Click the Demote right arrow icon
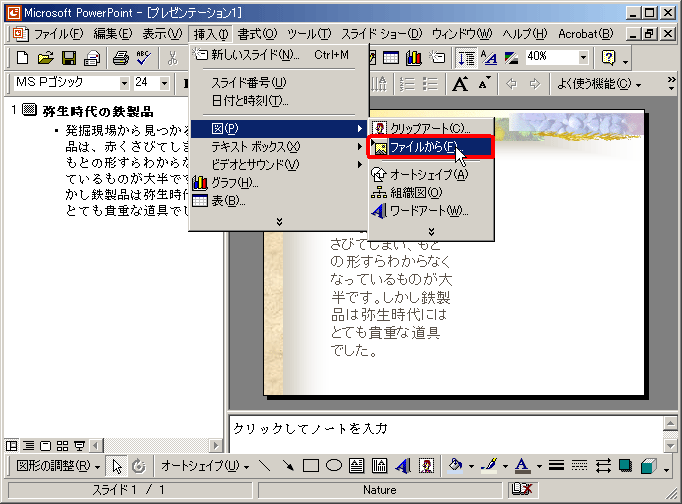Screen dimensions: 682x504 click(x=535, y=83)
